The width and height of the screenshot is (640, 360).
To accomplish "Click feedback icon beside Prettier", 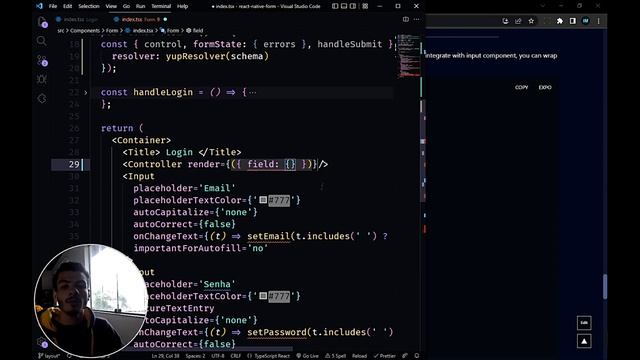I will pos(405,356).
